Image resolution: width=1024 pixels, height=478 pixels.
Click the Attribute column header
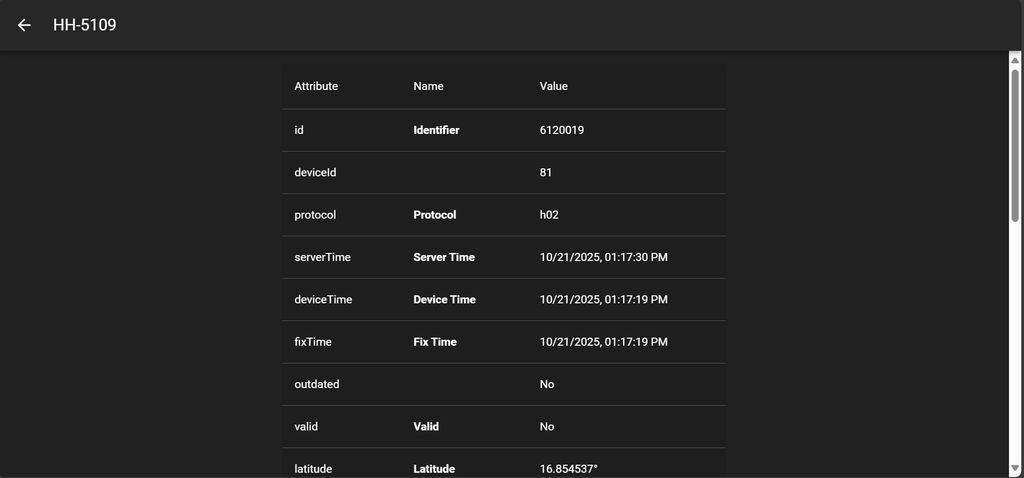tap(316, 86)
